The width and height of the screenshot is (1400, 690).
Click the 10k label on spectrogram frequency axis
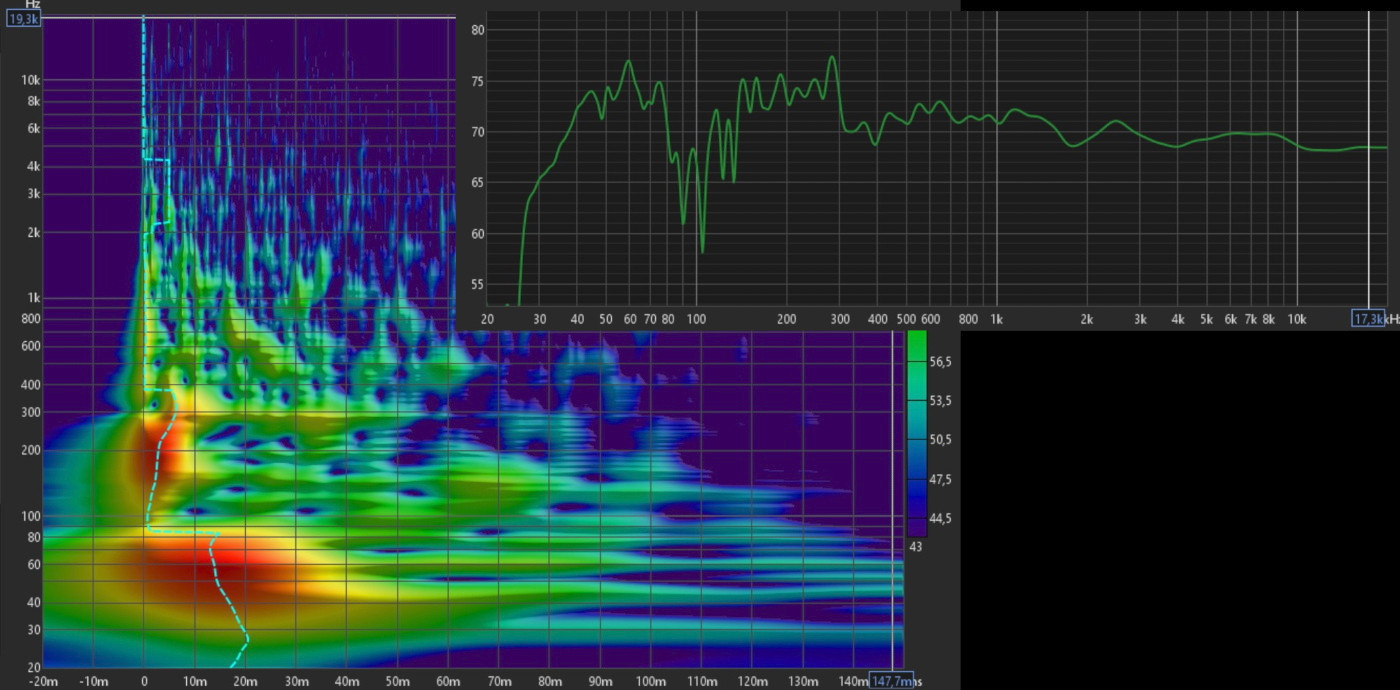pos(30,80)
